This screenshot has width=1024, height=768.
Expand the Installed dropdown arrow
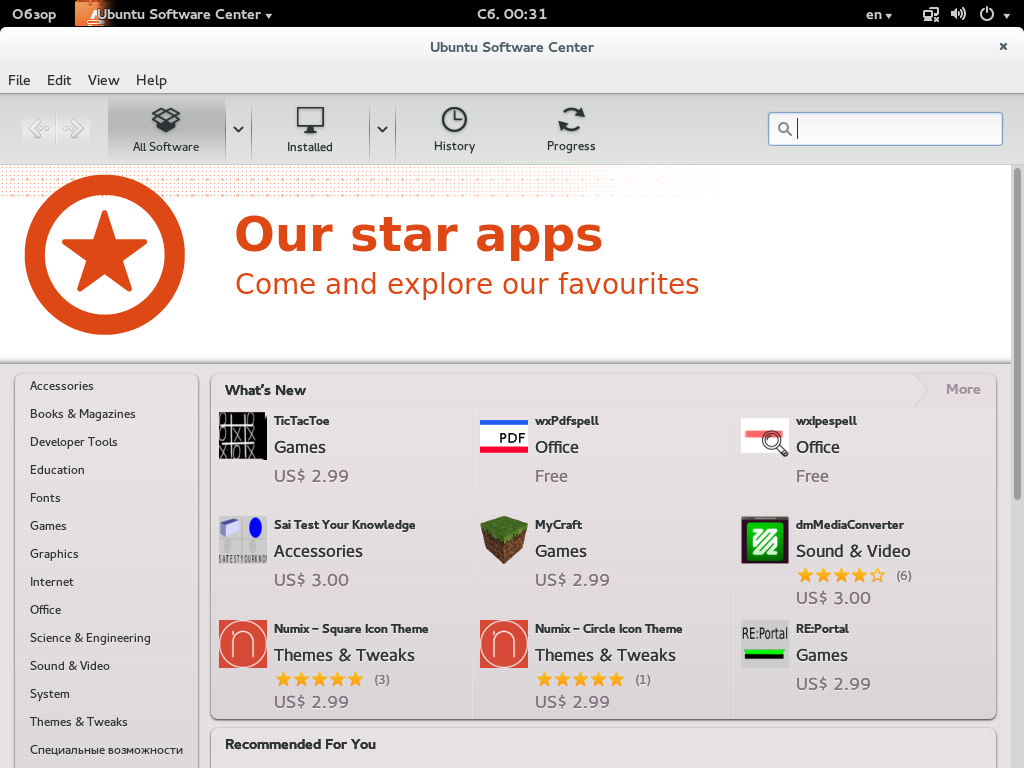pos(382,129)
